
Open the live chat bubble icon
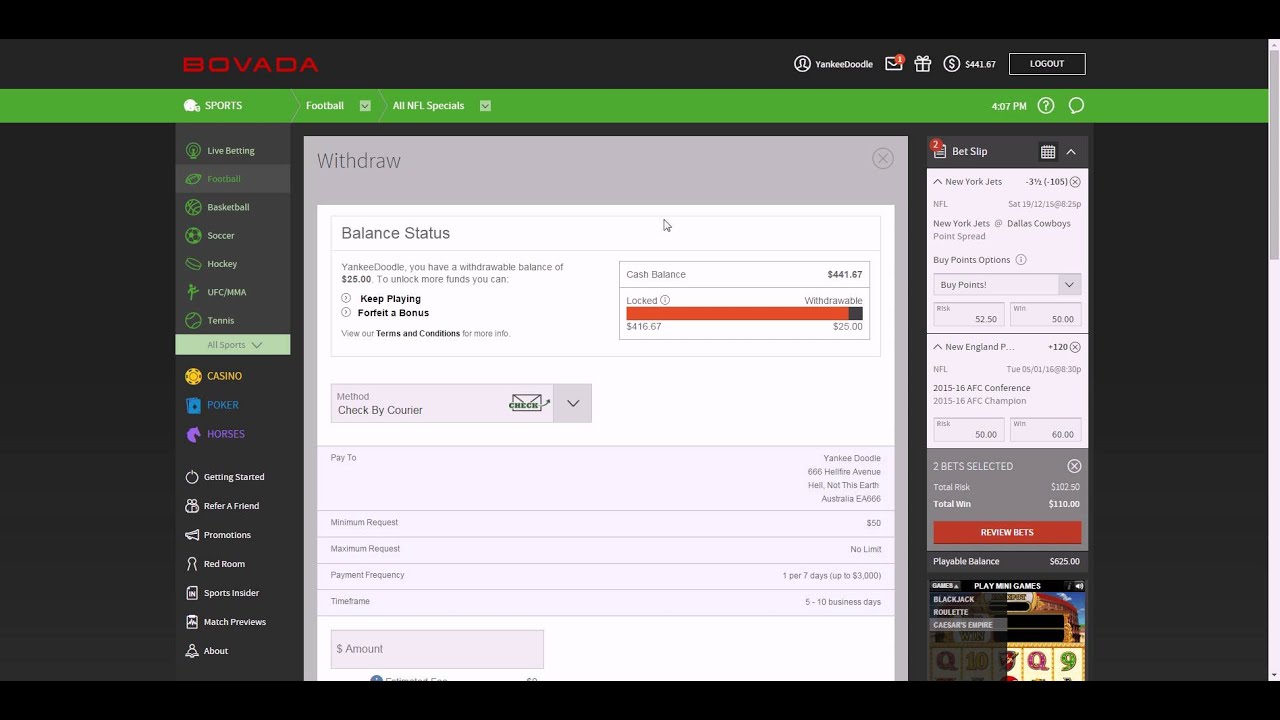1076,106
